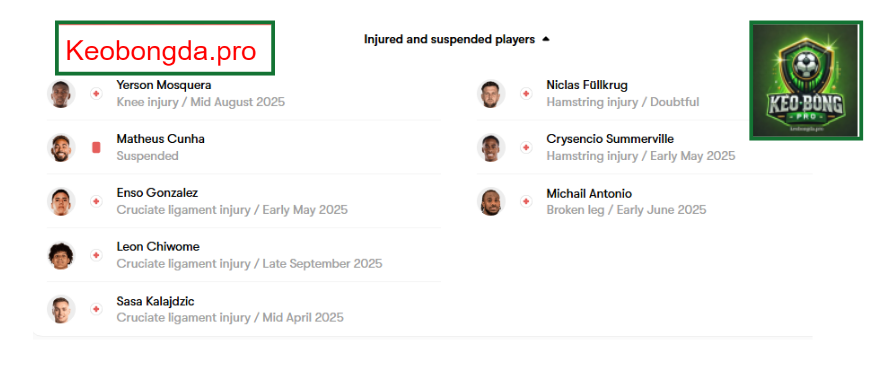
Task: Click Yerson Mosquera's injury cross icon
Action: 96,94
